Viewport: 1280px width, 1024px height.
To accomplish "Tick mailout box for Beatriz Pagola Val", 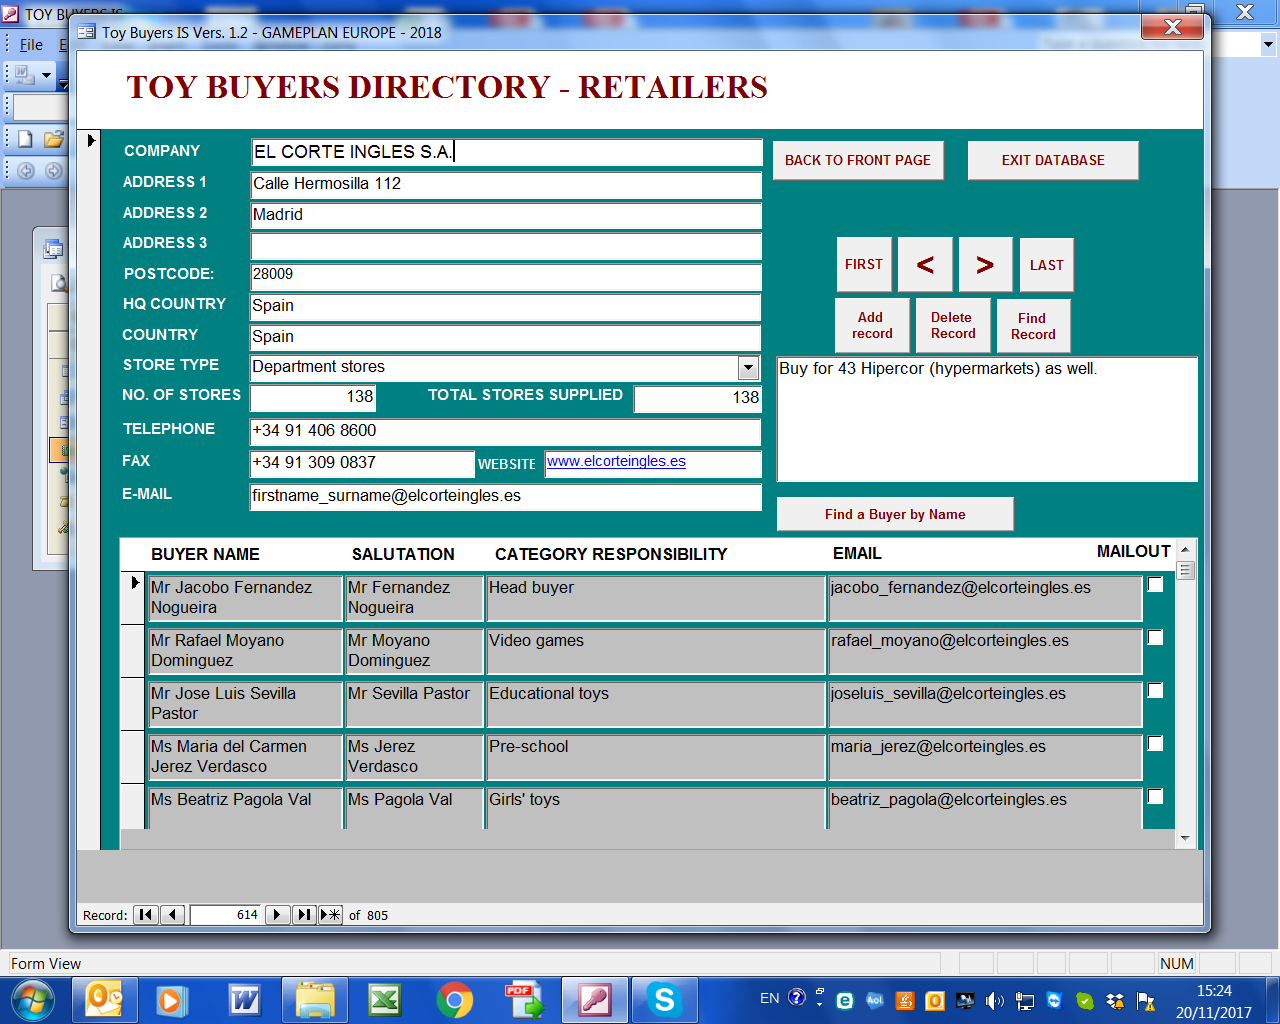I will pos(1155,796).
